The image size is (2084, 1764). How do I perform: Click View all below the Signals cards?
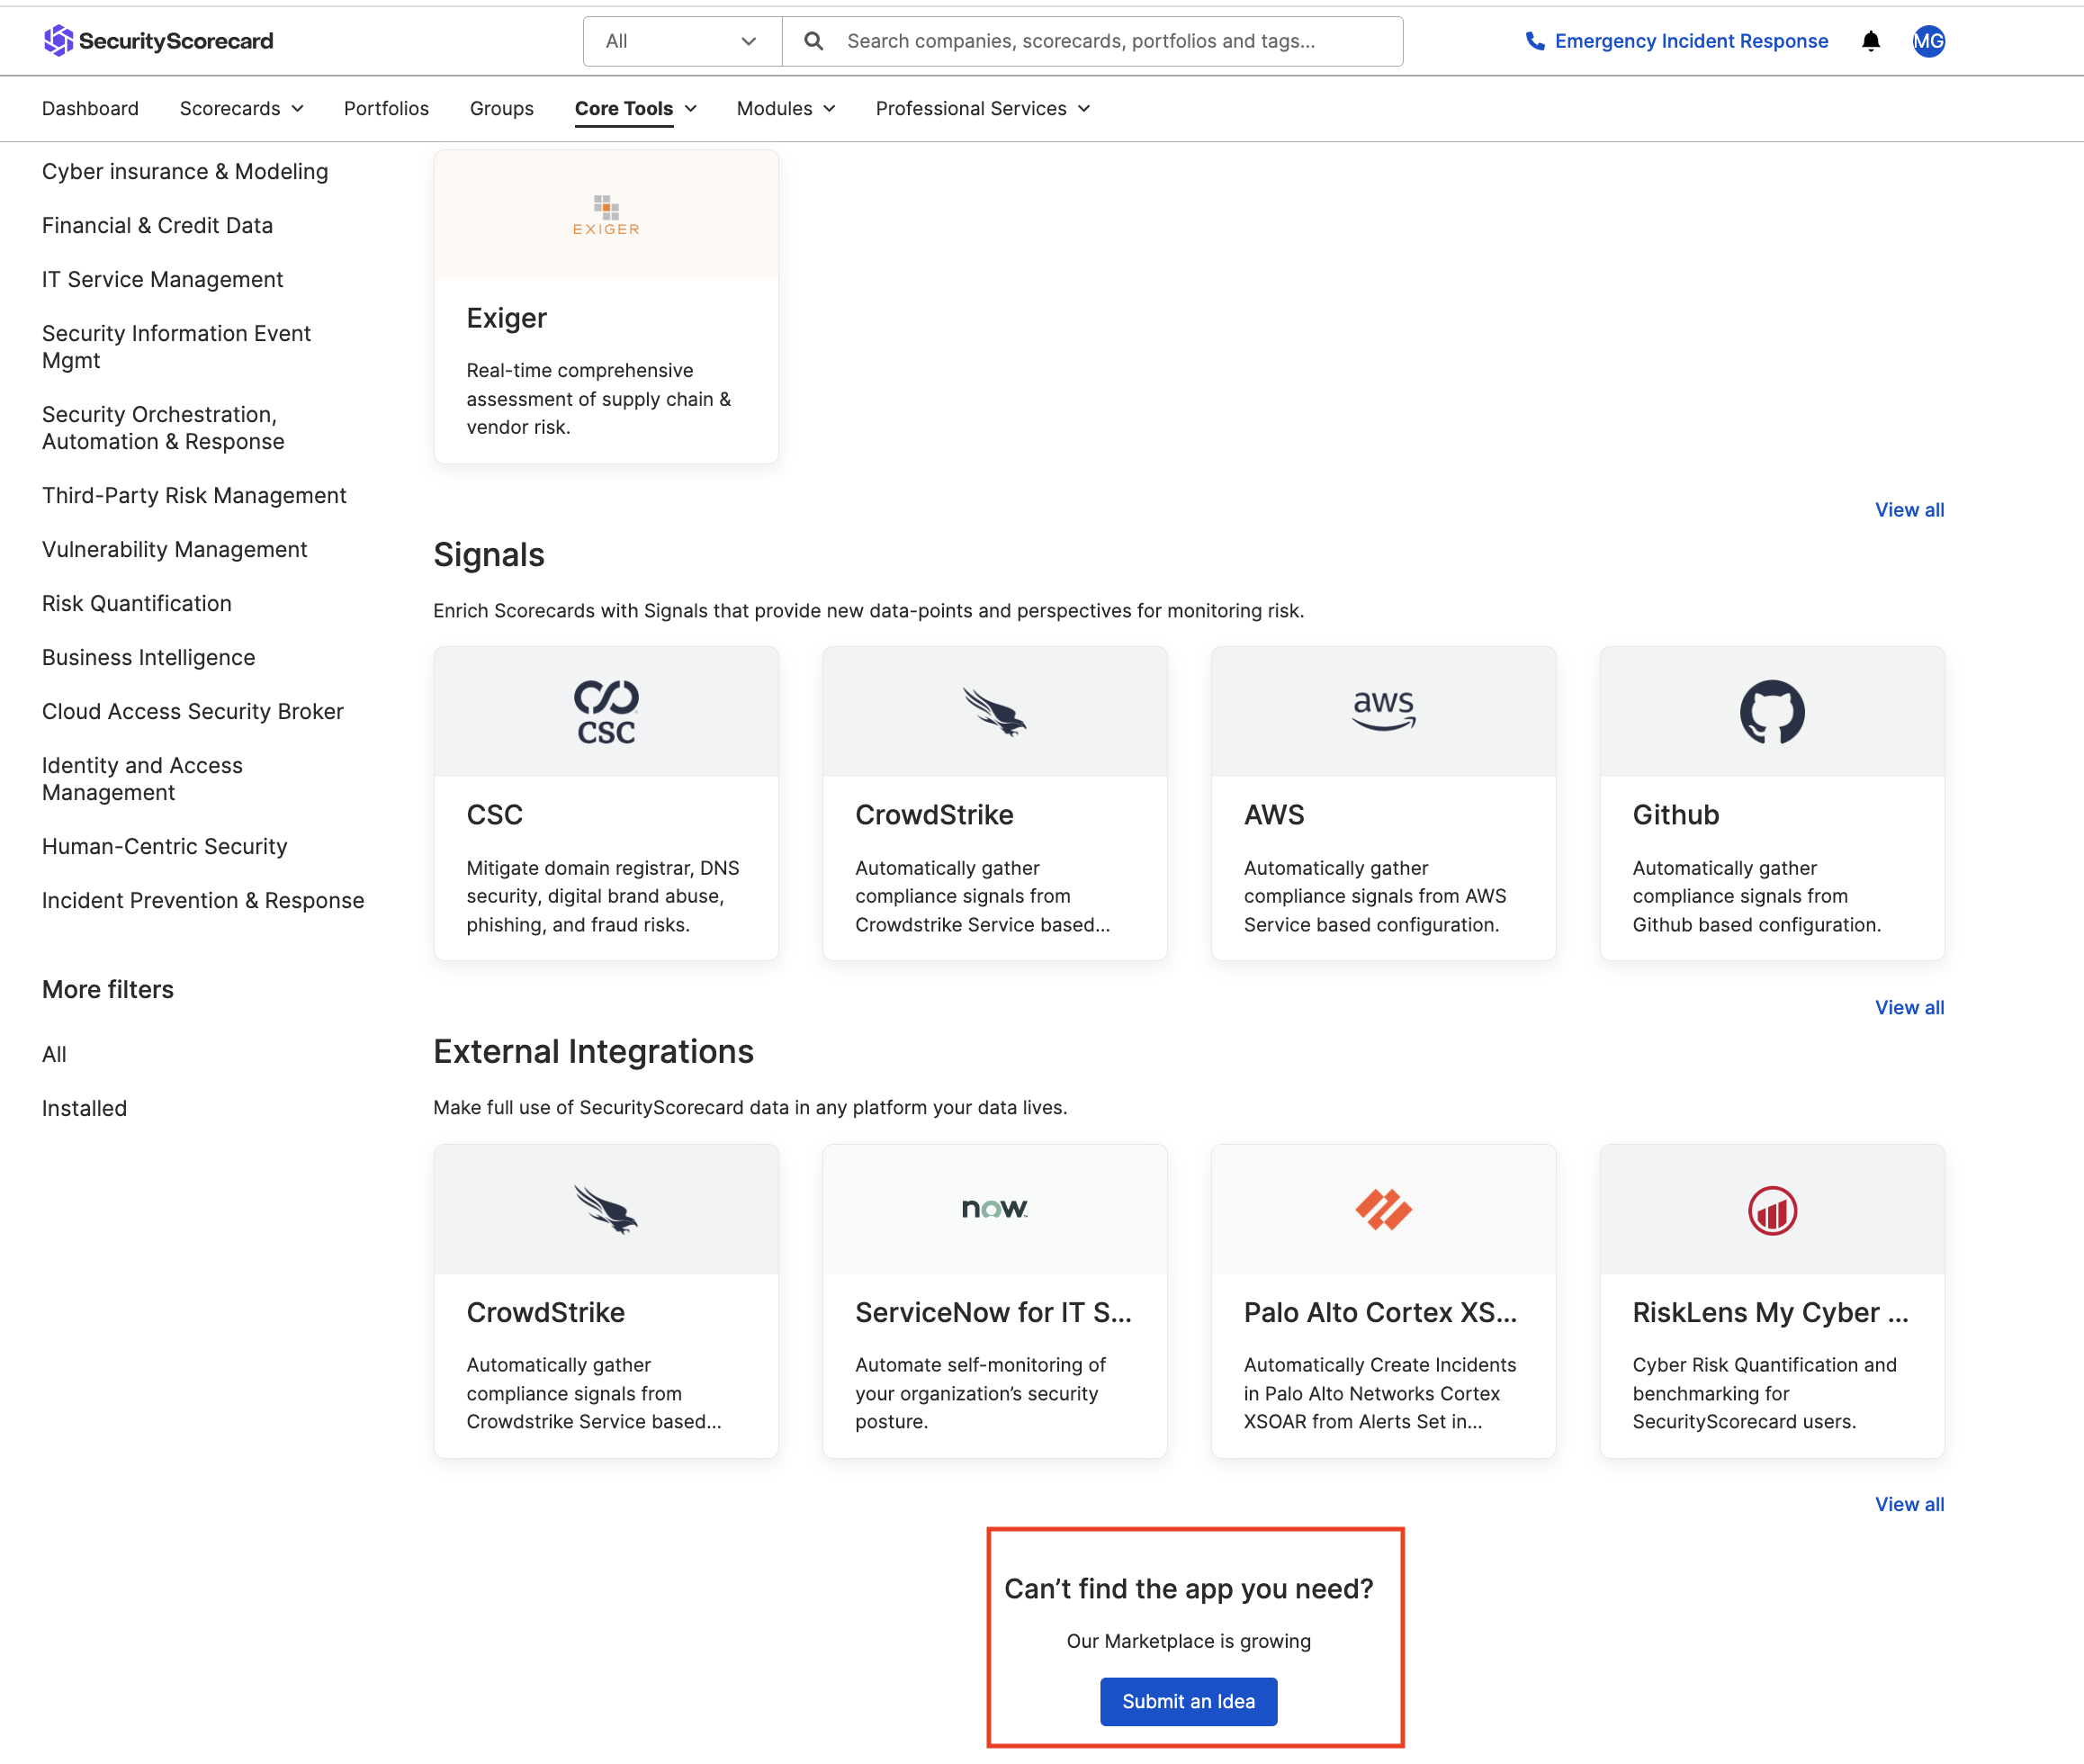tap(1909, 1007)
